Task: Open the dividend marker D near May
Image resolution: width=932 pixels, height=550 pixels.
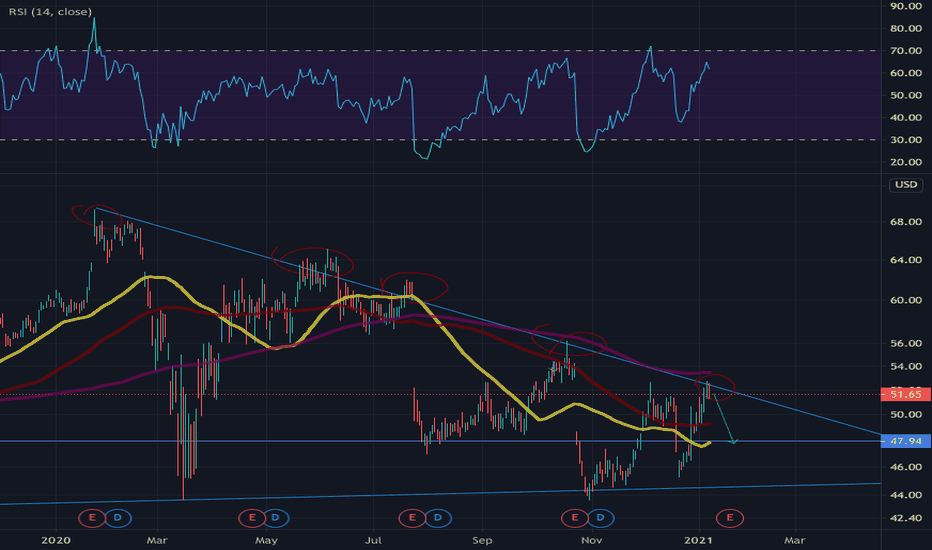Action: point(275,518)
